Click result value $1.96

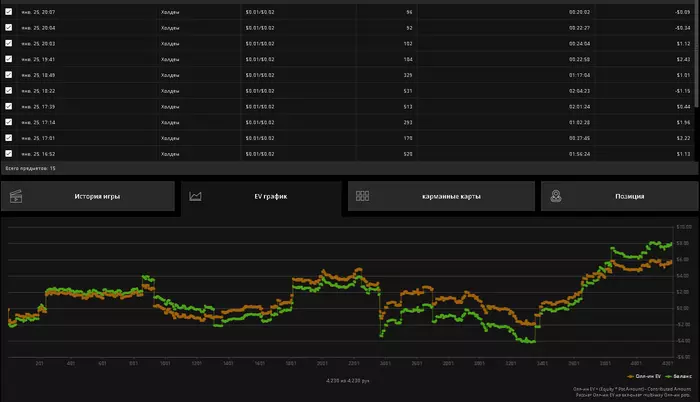point(683,122)
